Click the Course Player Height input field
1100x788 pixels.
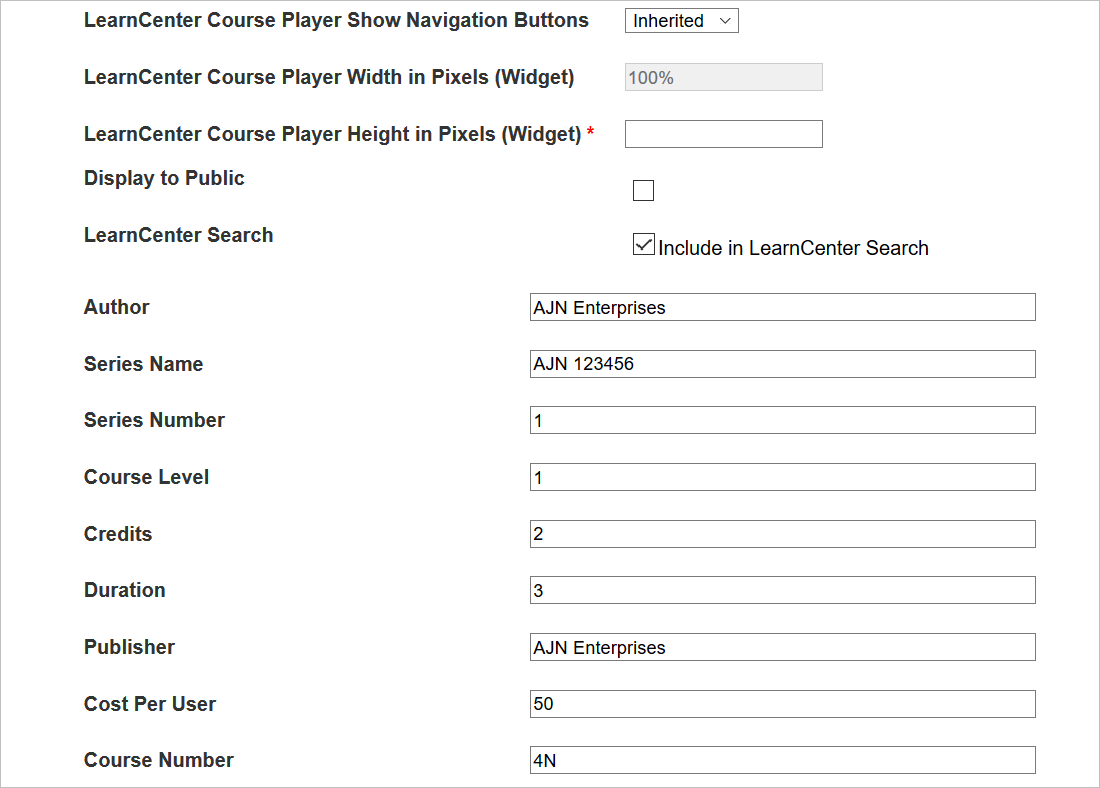coord(723,134)
